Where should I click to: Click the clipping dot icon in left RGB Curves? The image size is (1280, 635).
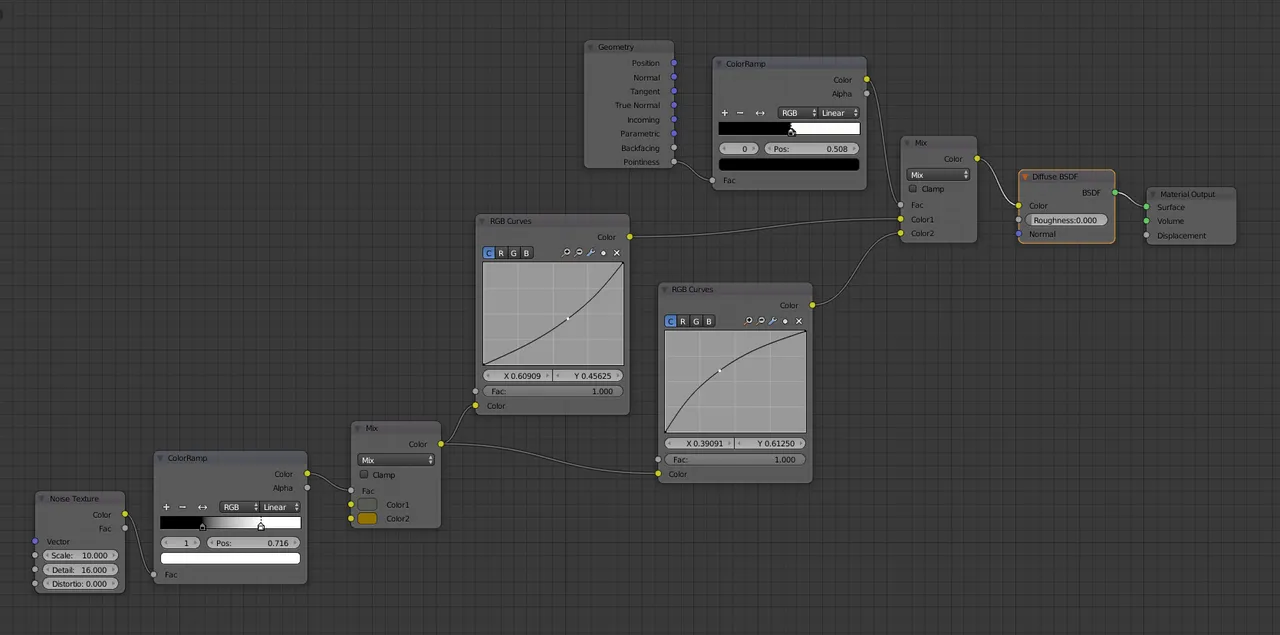click(603, 253)
